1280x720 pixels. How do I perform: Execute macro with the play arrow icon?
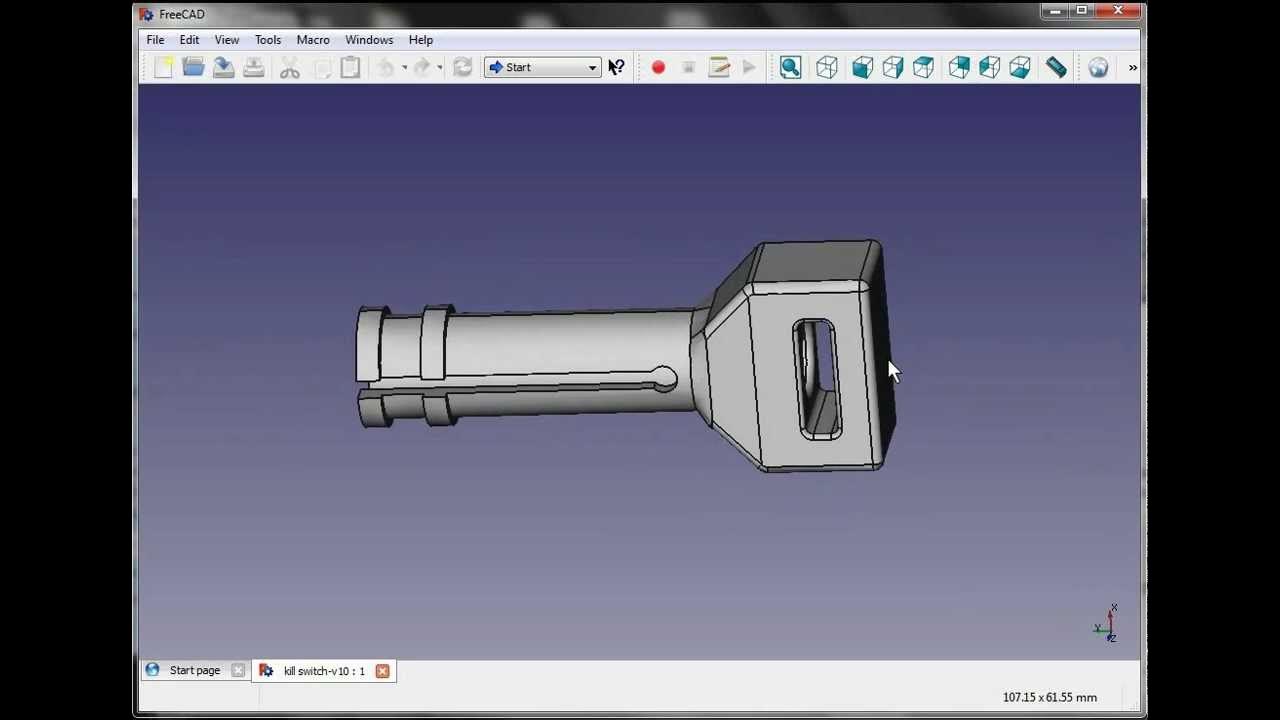click(749, 67)
